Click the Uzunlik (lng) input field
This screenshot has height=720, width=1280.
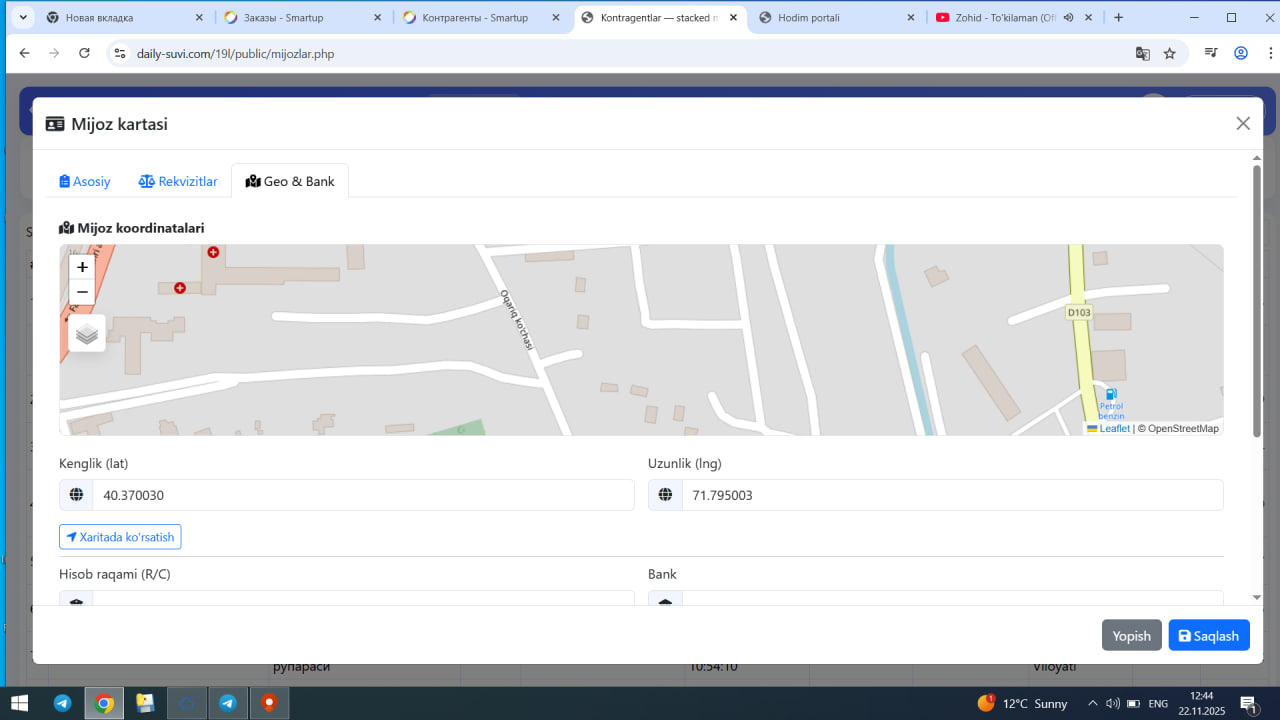953,495
